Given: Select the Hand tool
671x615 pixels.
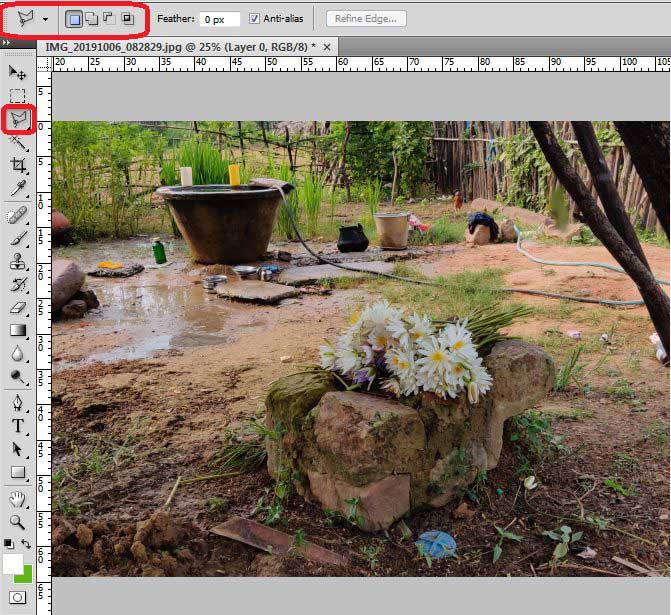Looking at the screenshot, I should (x=18, y=499).
